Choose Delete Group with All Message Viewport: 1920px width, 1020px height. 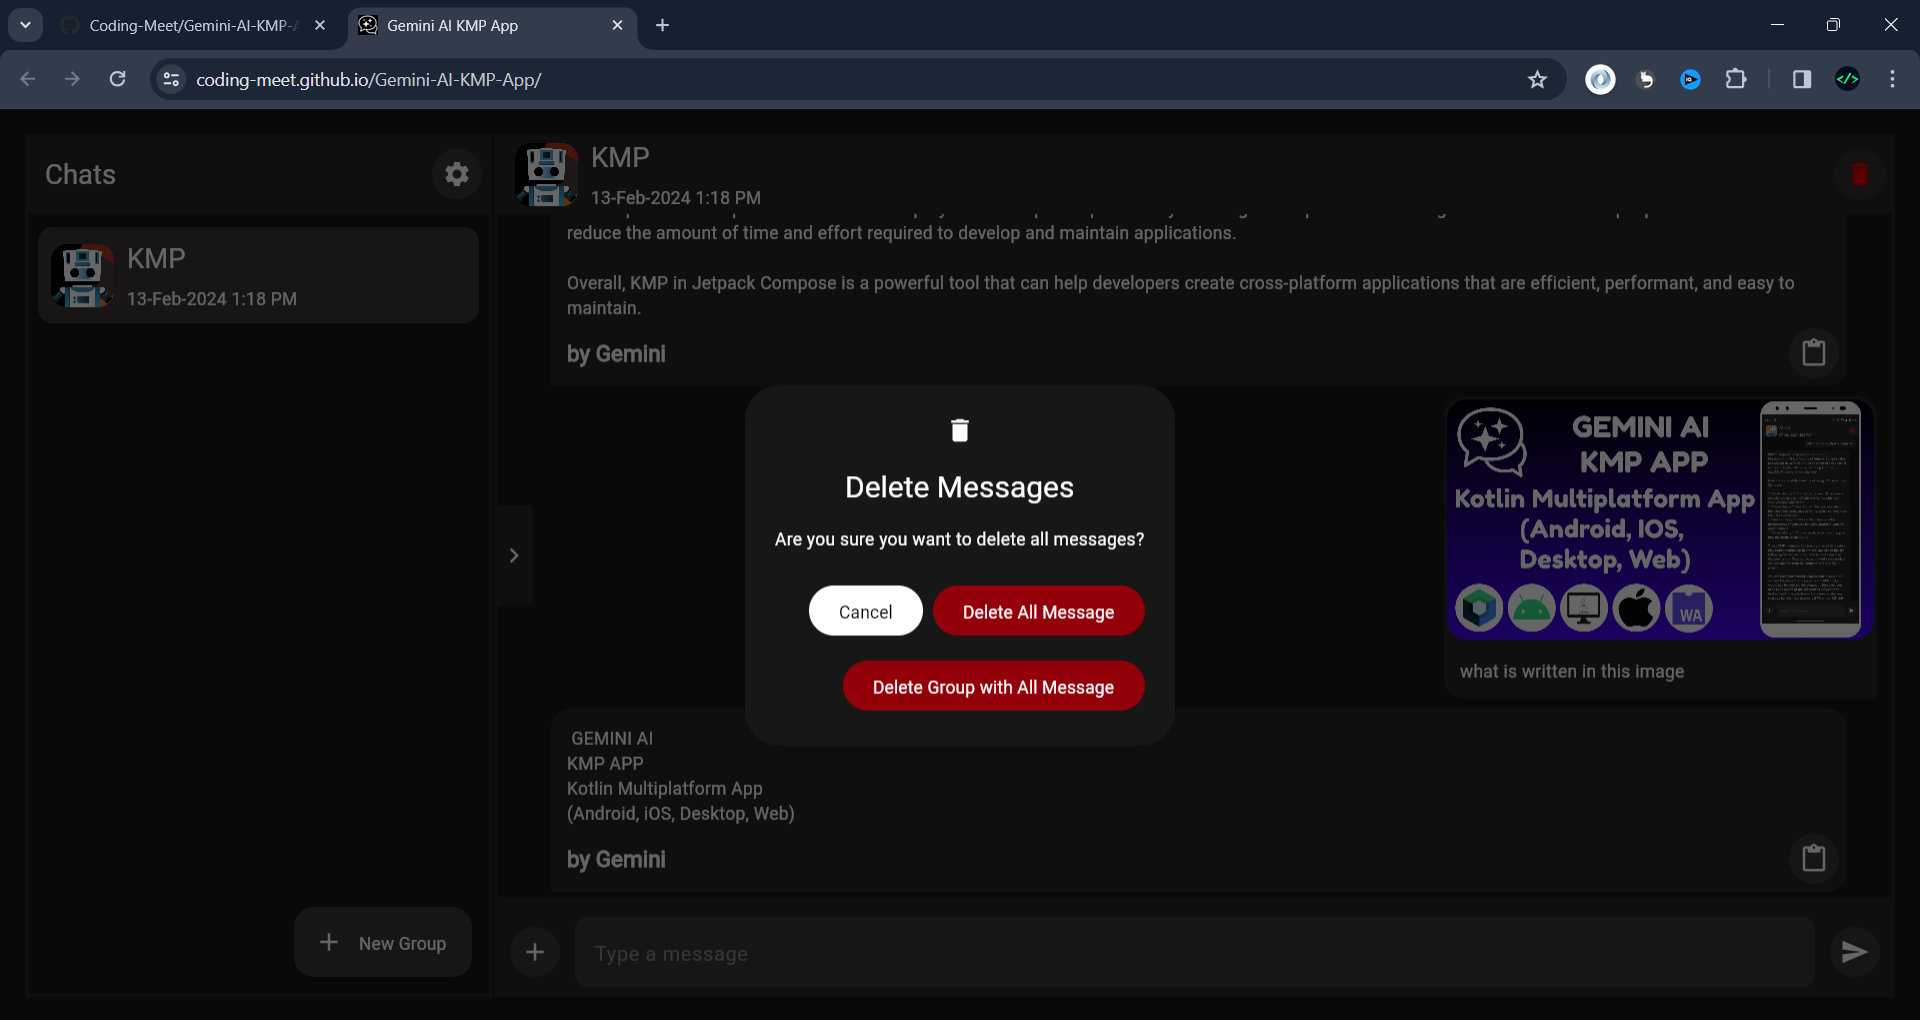click(993, 686)
